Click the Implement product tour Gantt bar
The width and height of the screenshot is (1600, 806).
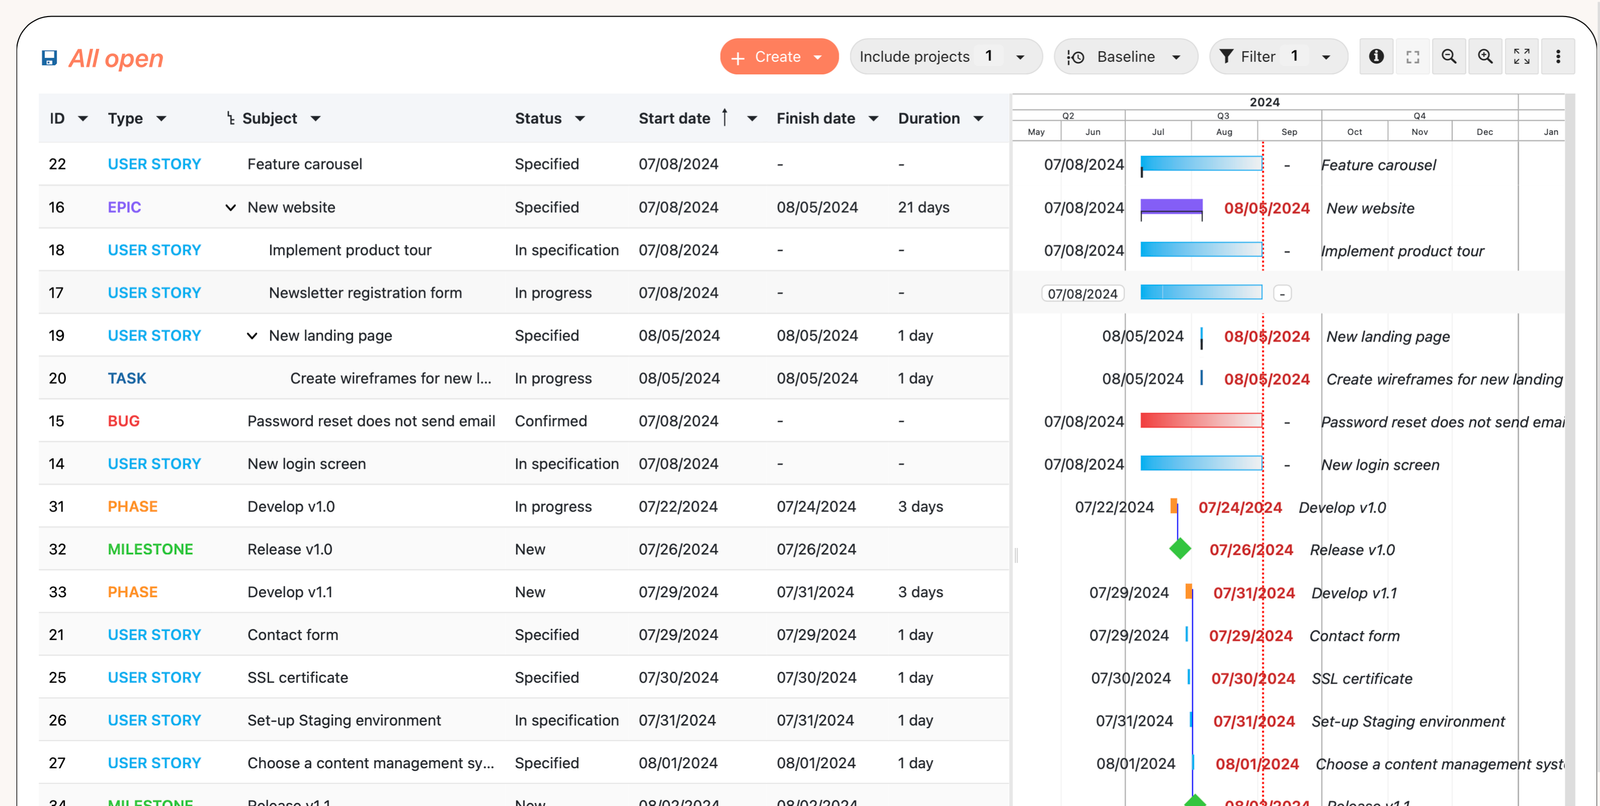click(1201, 249)
